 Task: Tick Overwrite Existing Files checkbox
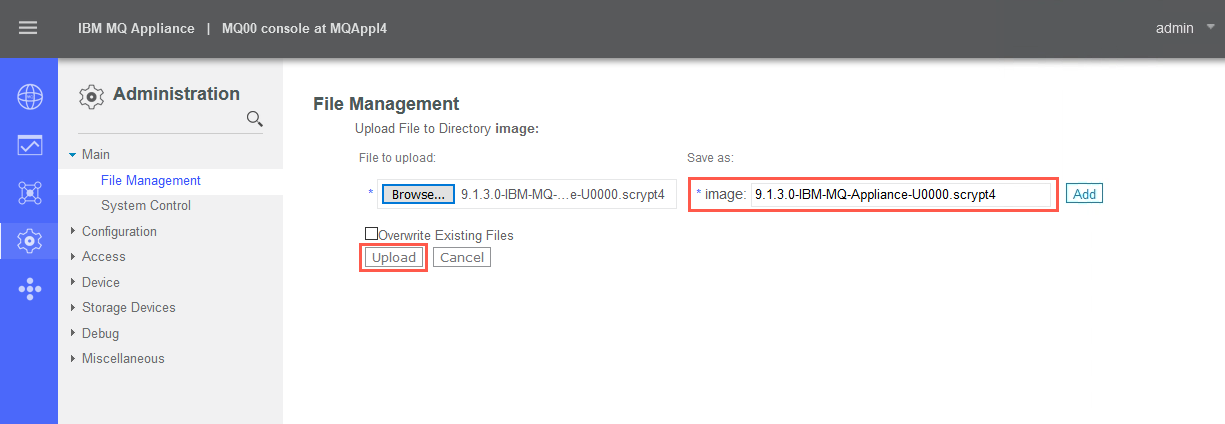pos(371,234)
